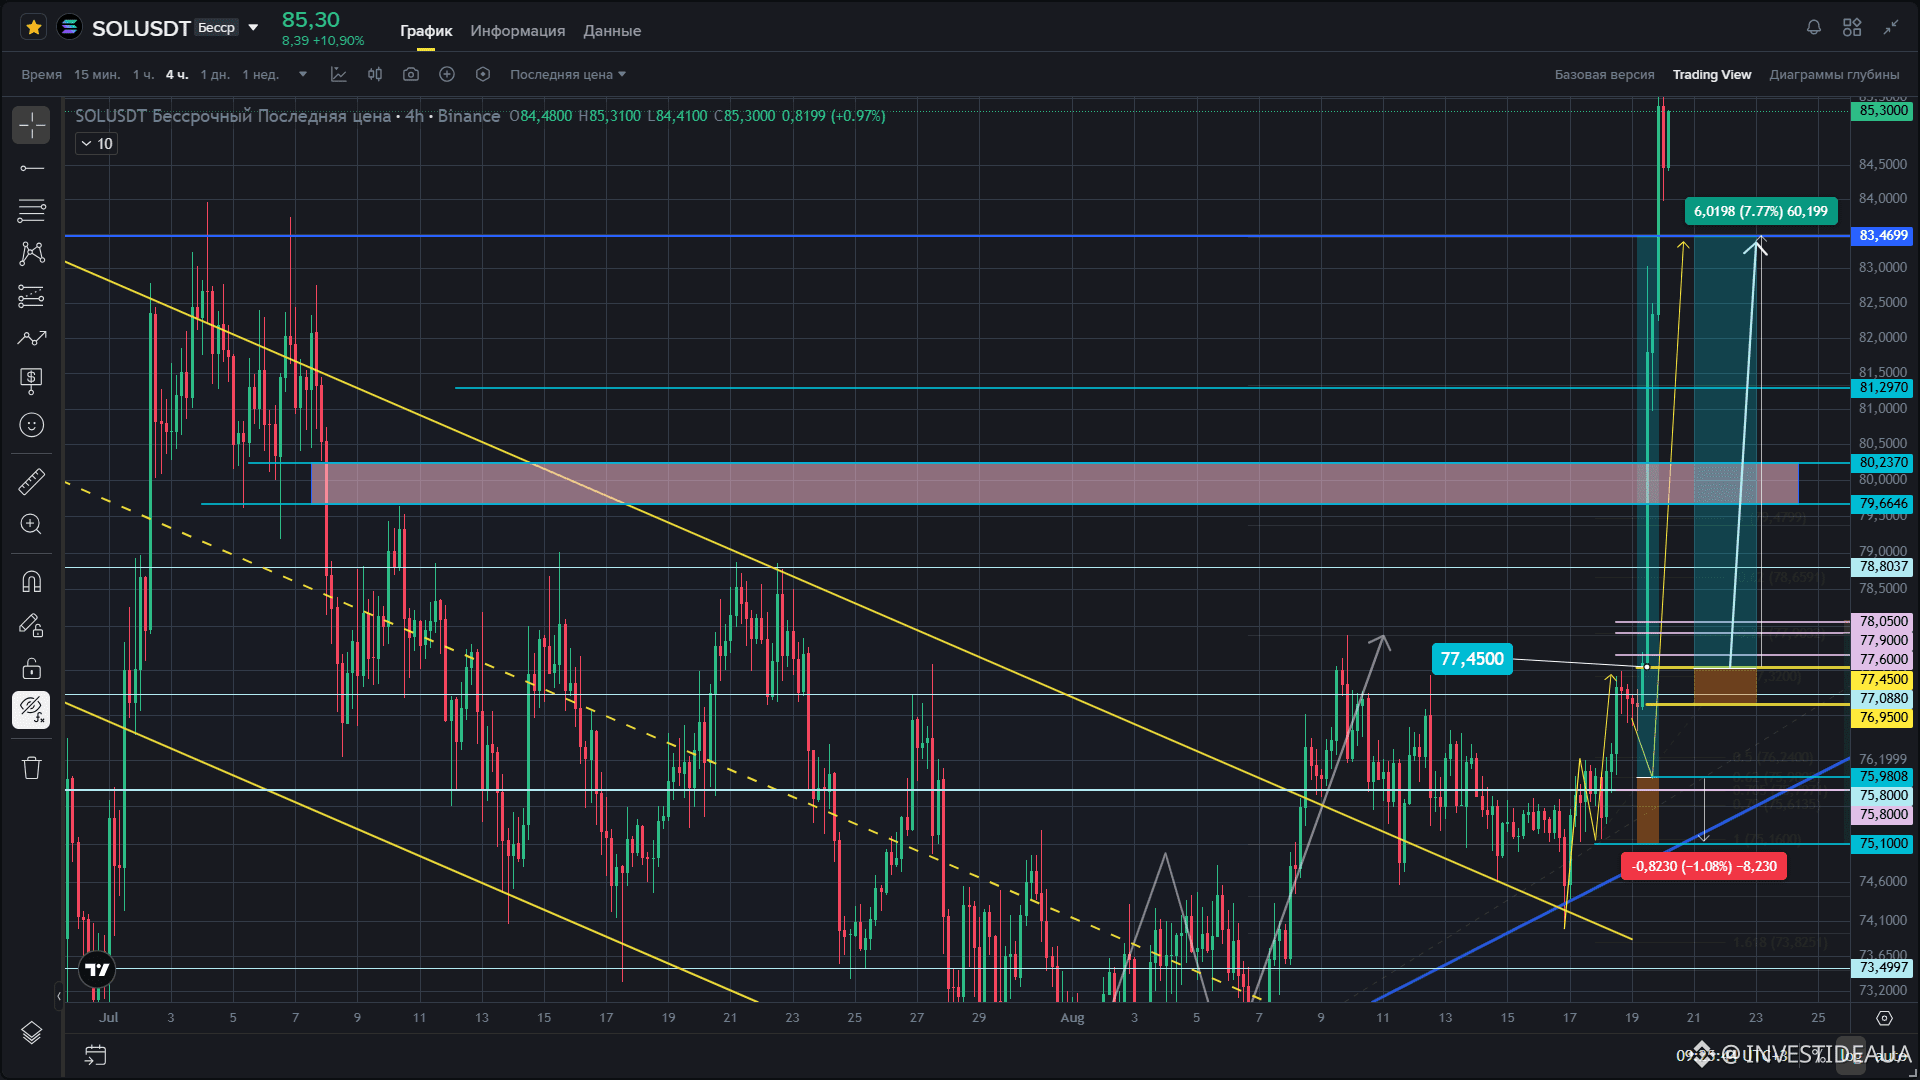Select the parallel channel projection tool
This screenshot has width=1920, height=1080.
click(32, 296)
